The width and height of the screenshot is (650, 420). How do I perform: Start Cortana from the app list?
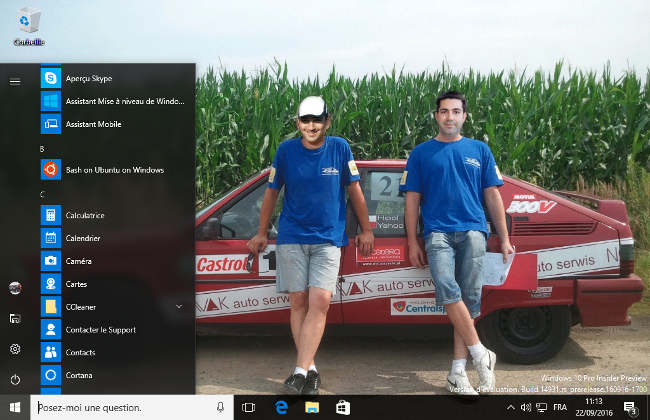click(x=79, y=375)
